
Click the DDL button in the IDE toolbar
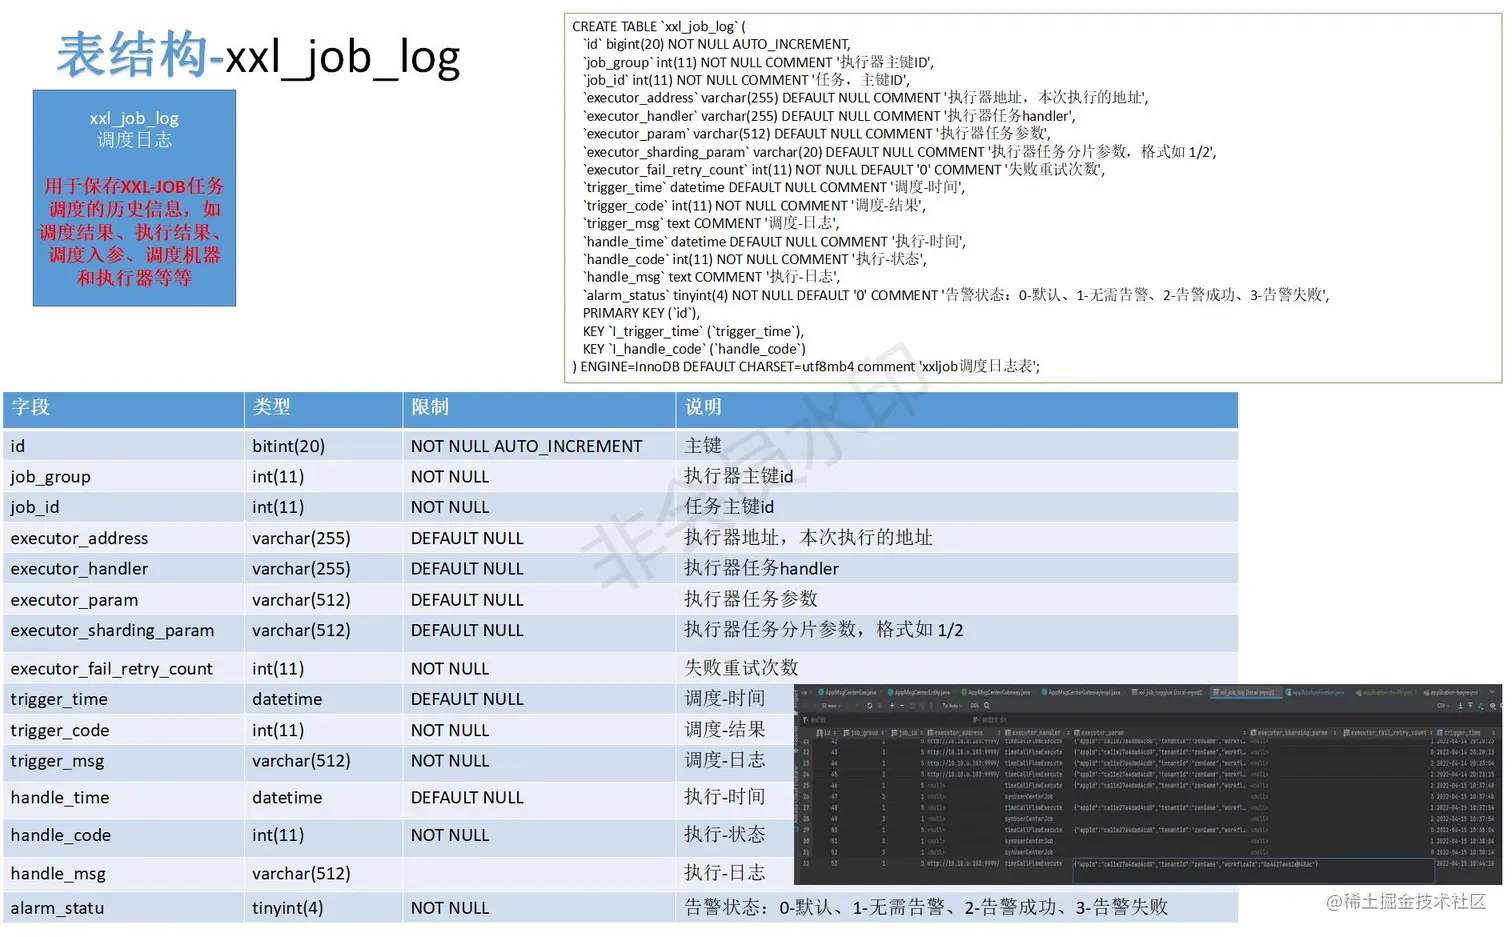pos(974,706)
